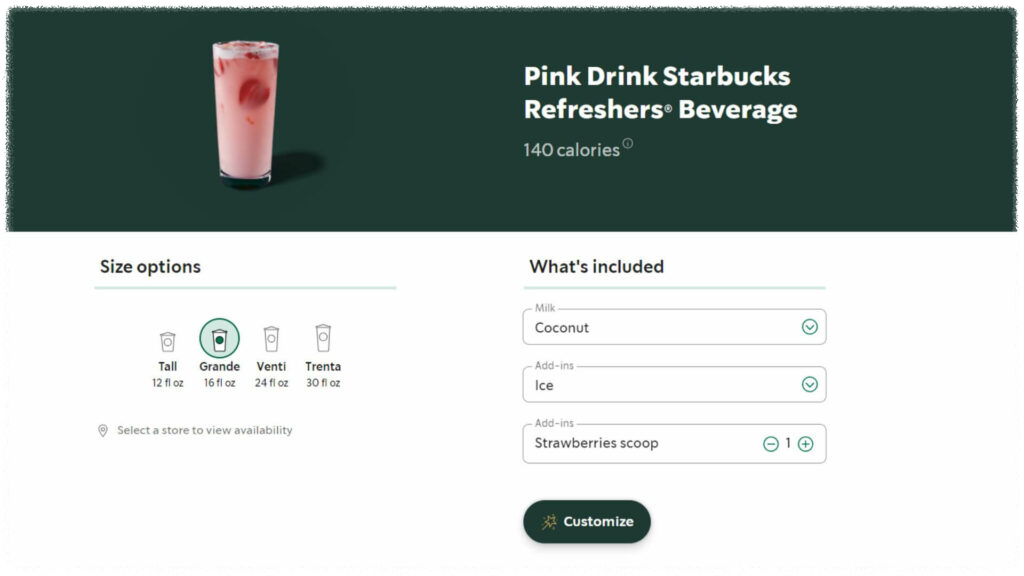Click the Pink Drink product image

coord(246,112)
